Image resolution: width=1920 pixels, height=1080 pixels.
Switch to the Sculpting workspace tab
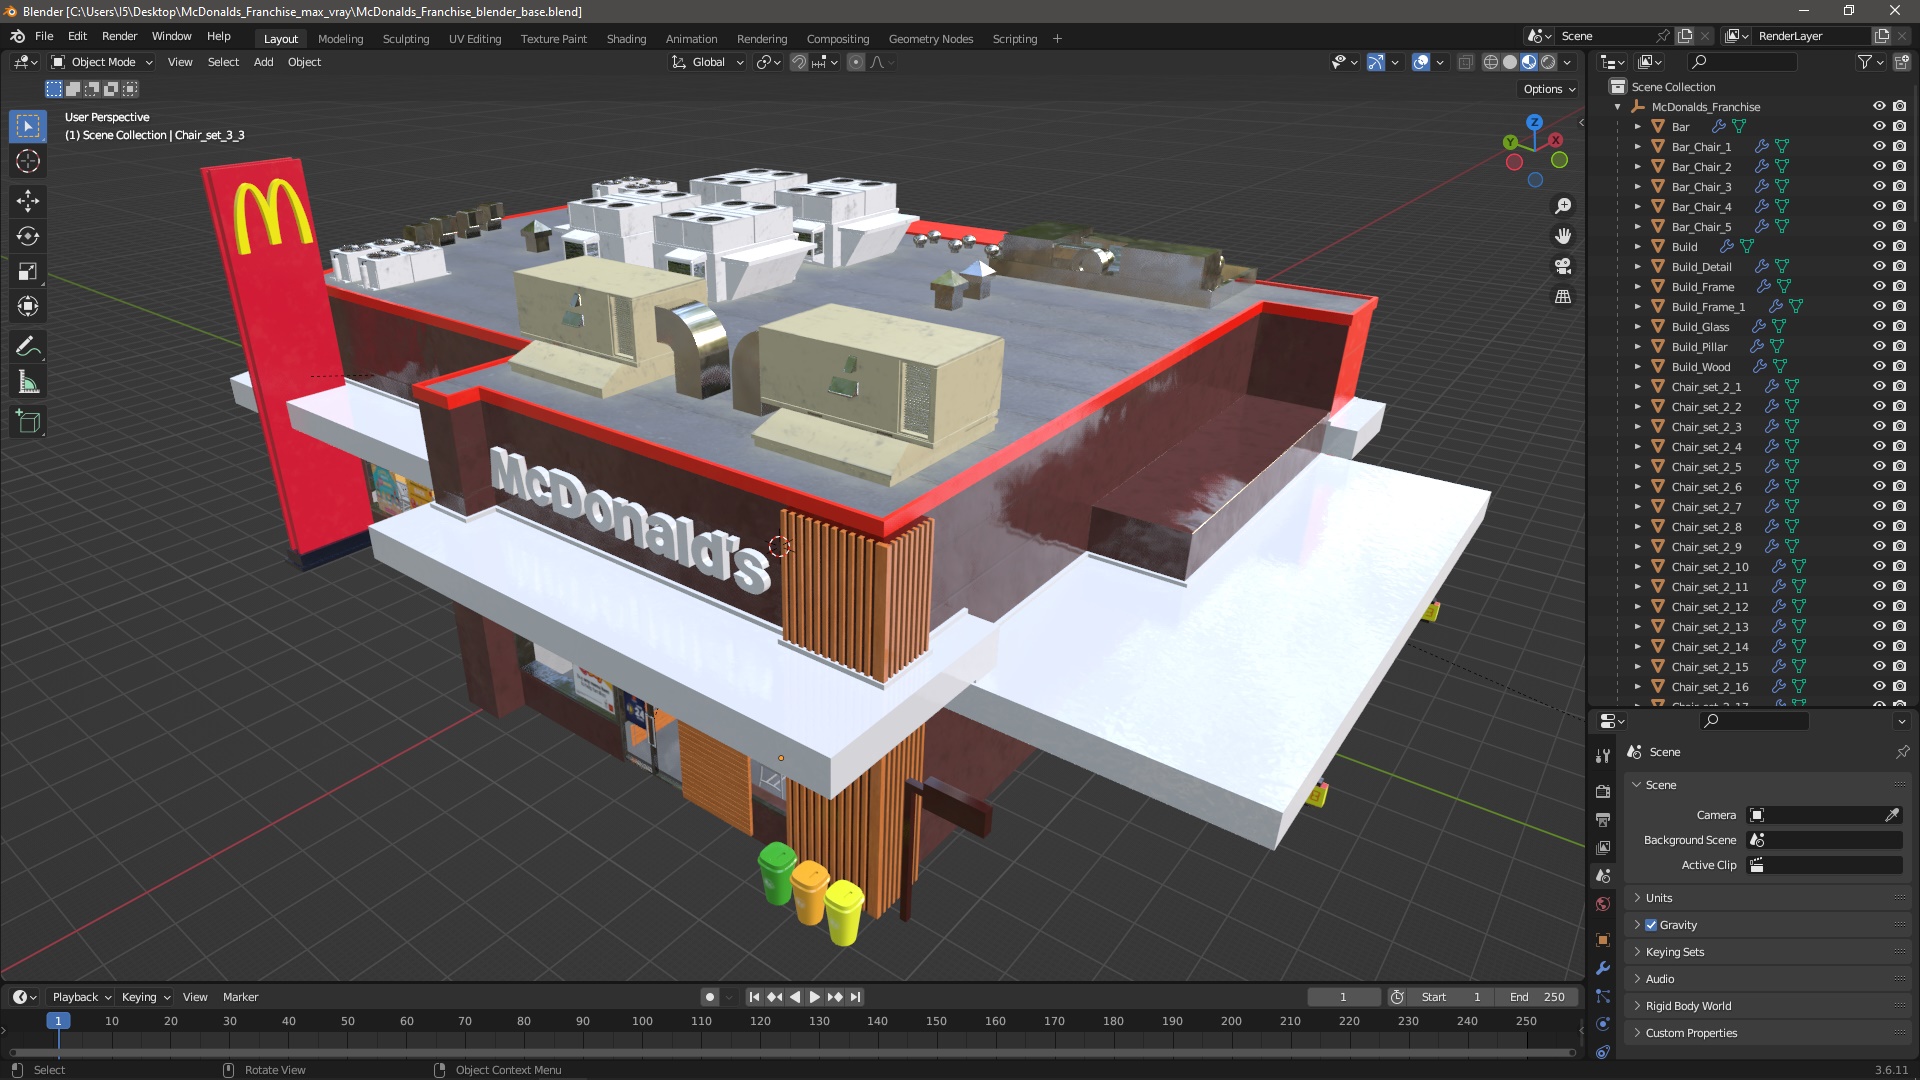(406, 39)
